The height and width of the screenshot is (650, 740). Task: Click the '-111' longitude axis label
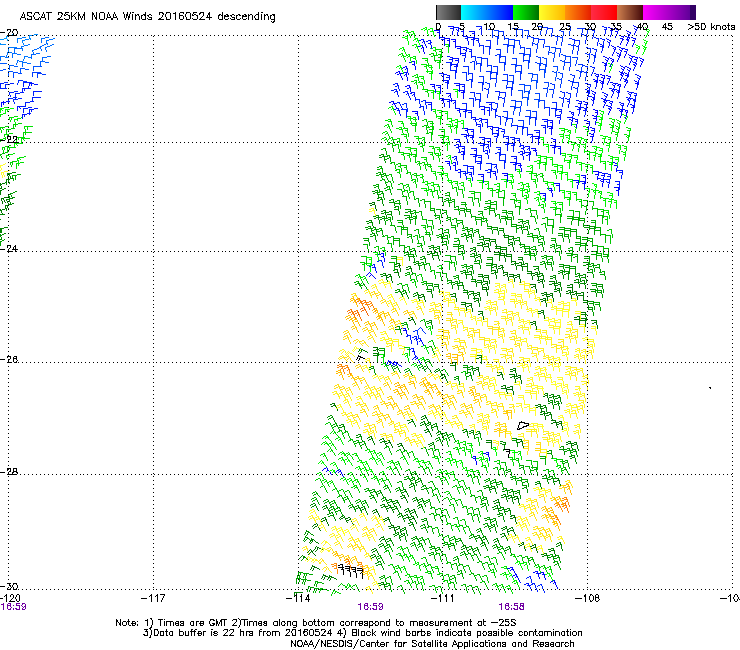[443, 598]
